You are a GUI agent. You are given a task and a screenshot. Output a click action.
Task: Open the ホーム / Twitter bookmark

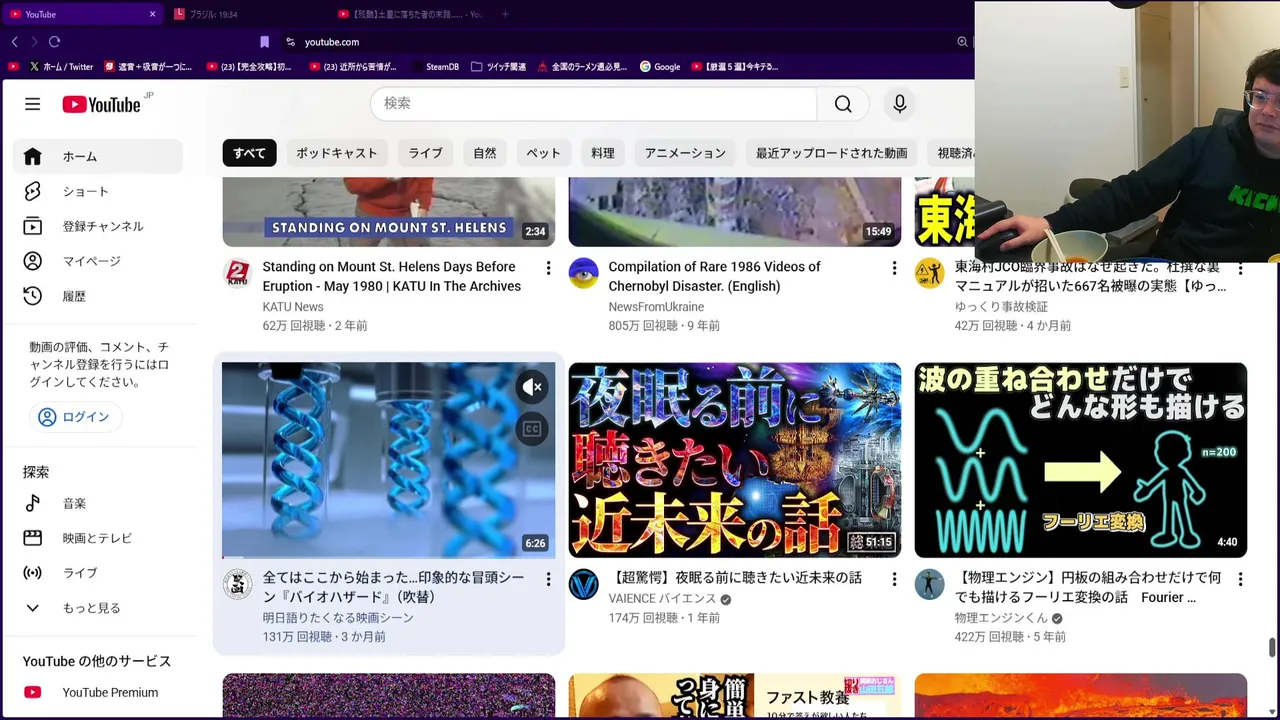point(61,67)
